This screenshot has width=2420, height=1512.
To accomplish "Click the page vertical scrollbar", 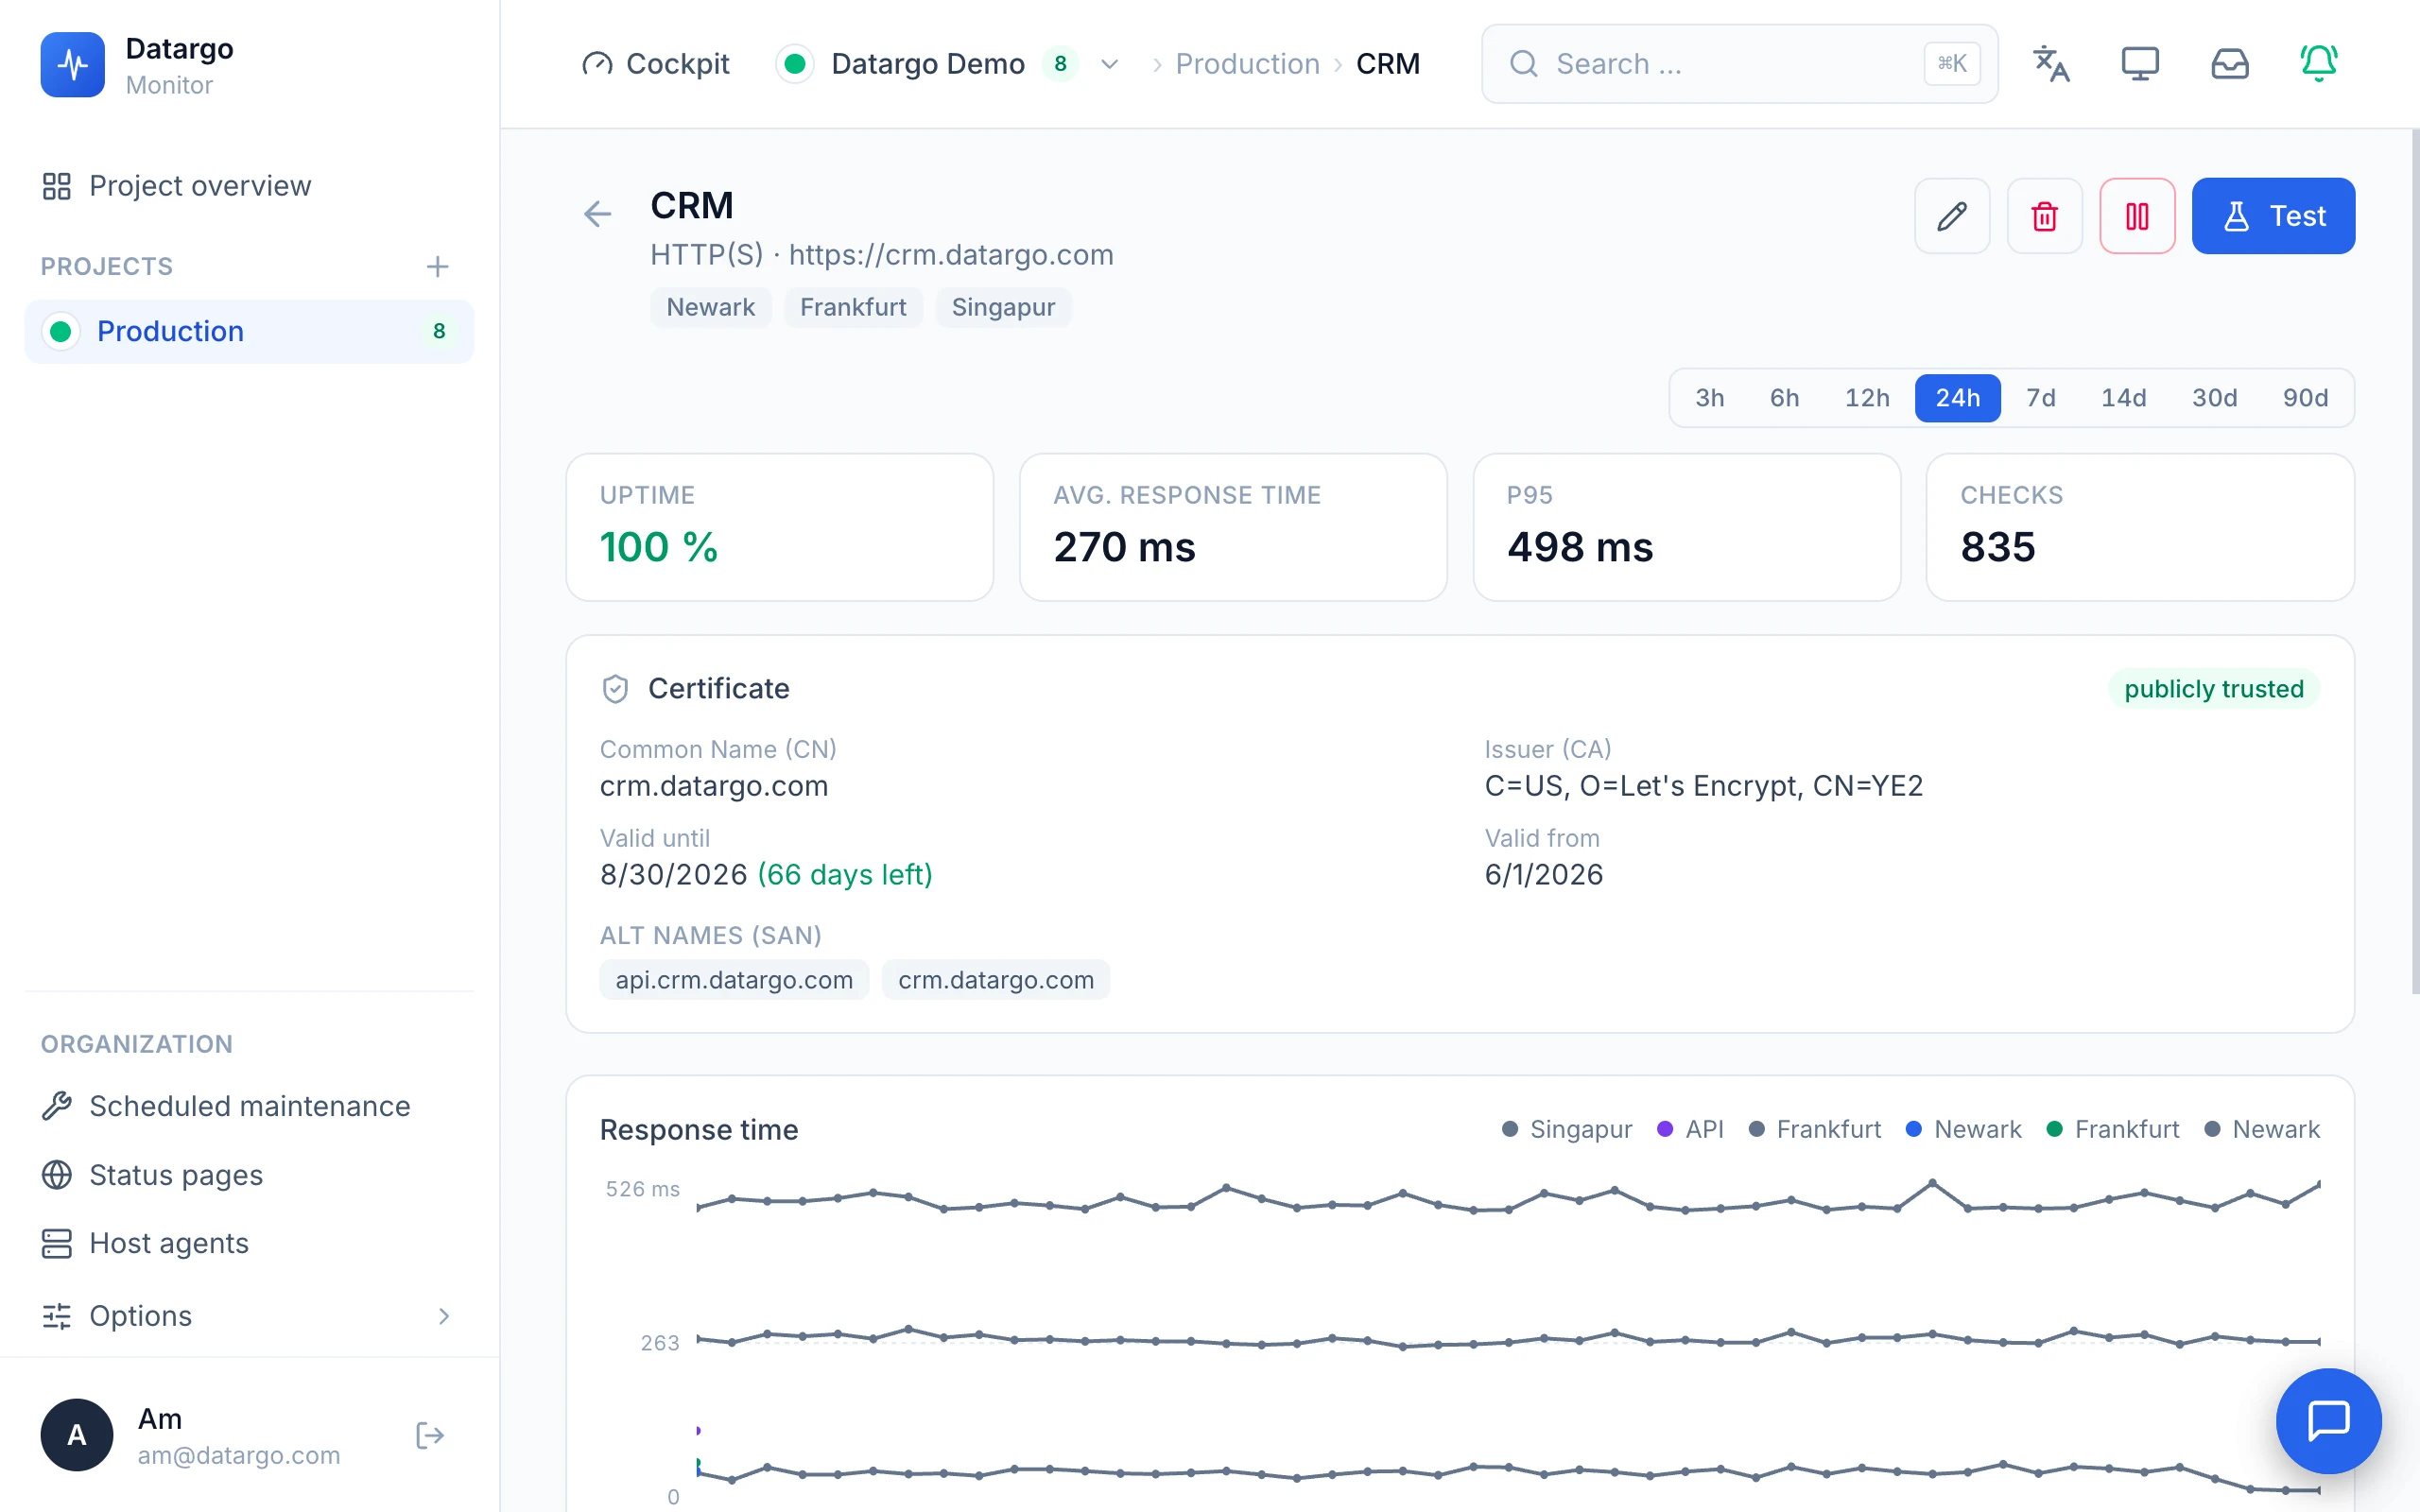I will (x=2415, y=560).
